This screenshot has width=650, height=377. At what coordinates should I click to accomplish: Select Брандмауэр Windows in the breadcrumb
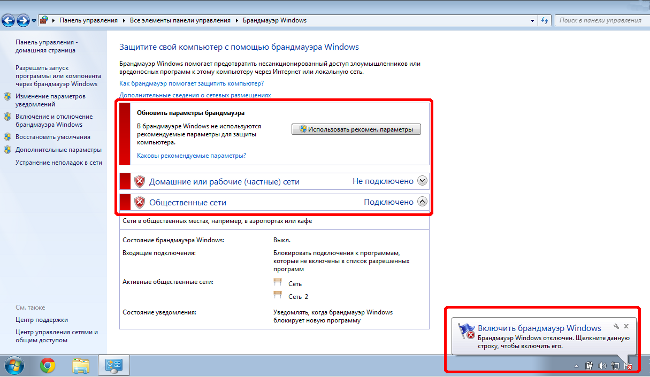point(274,20)
